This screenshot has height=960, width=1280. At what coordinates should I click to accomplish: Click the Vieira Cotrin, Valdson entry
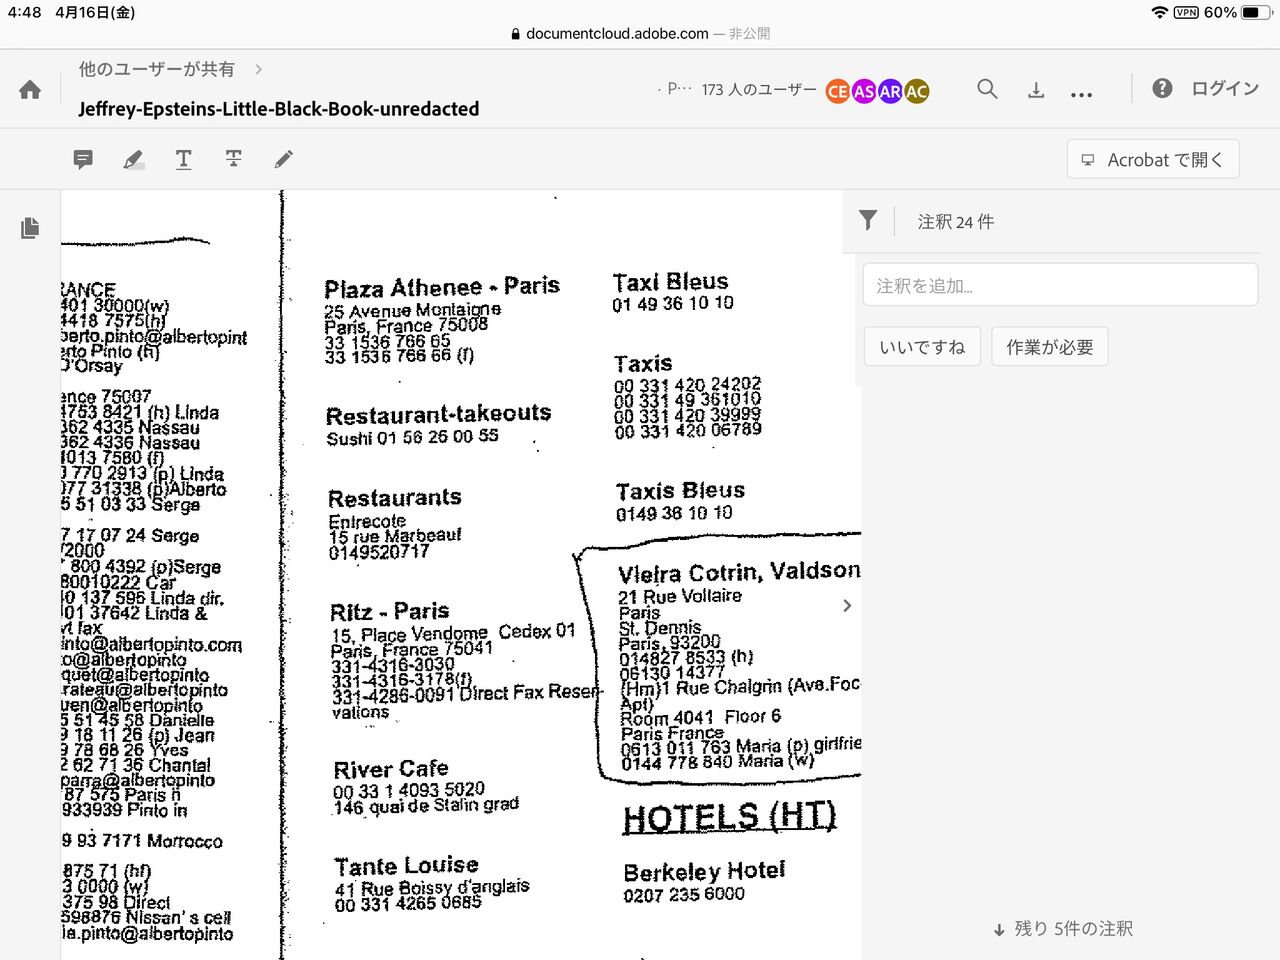[739, 572]
